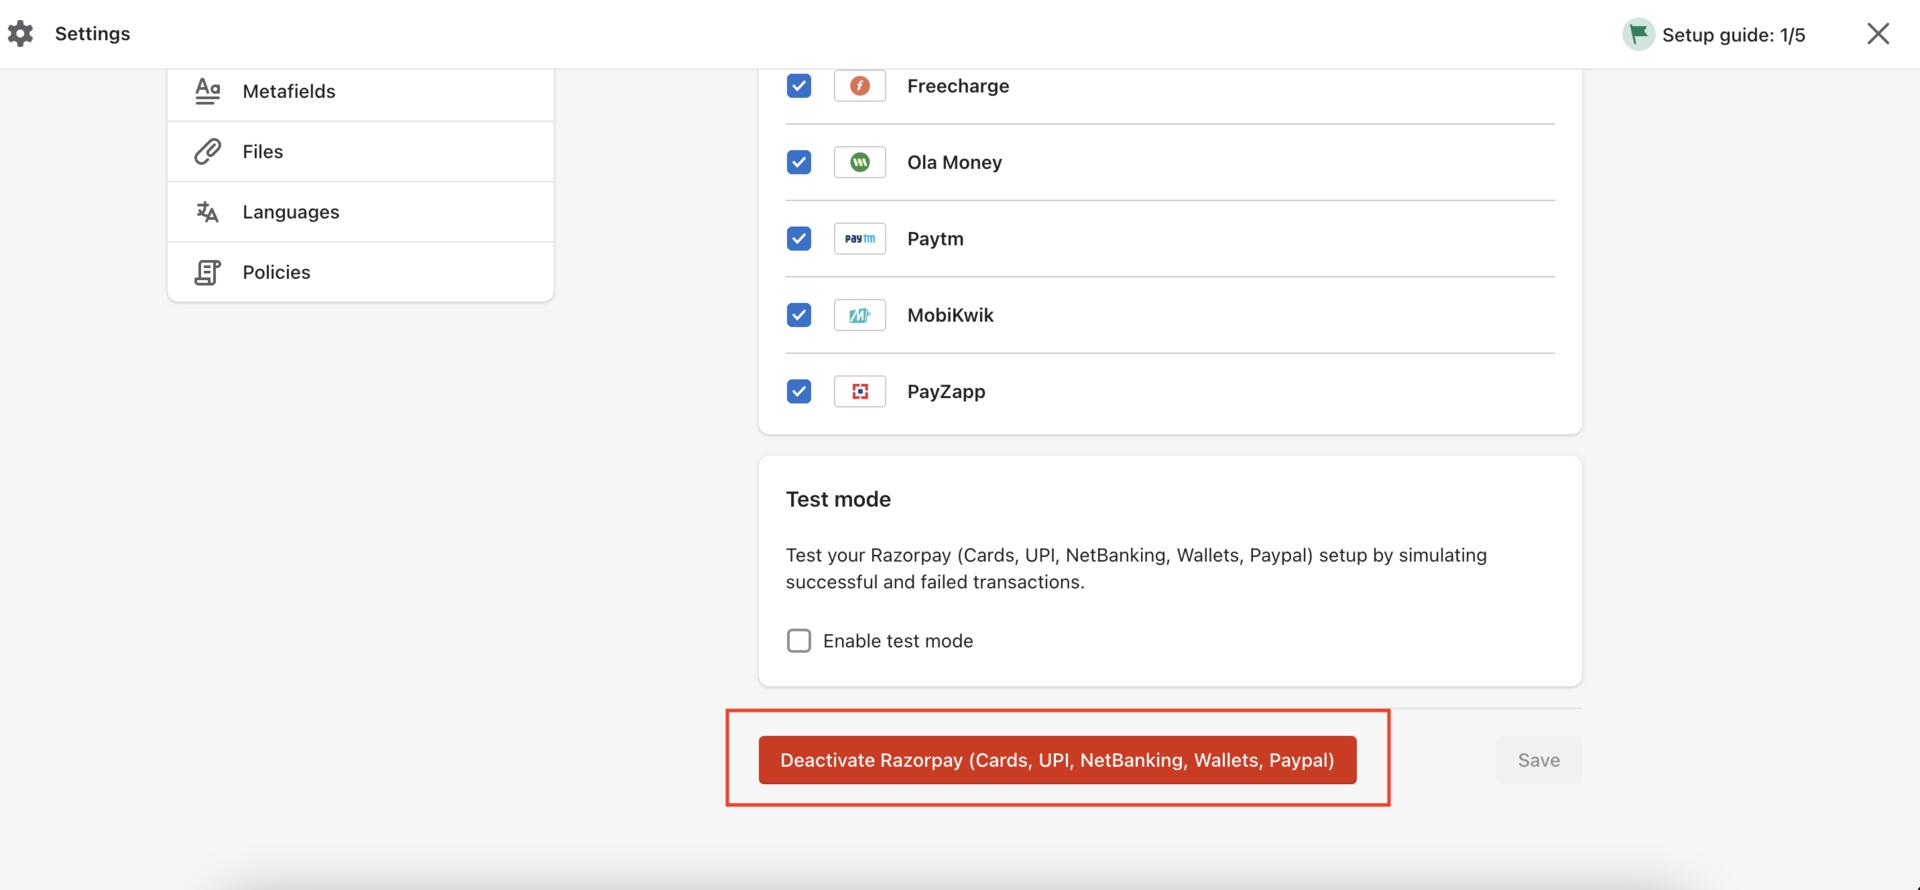Image resolution: width=1920 pixels, height=890 pixels.
Task: Click the Enable test mode label
Action: (x=898, y=641)
